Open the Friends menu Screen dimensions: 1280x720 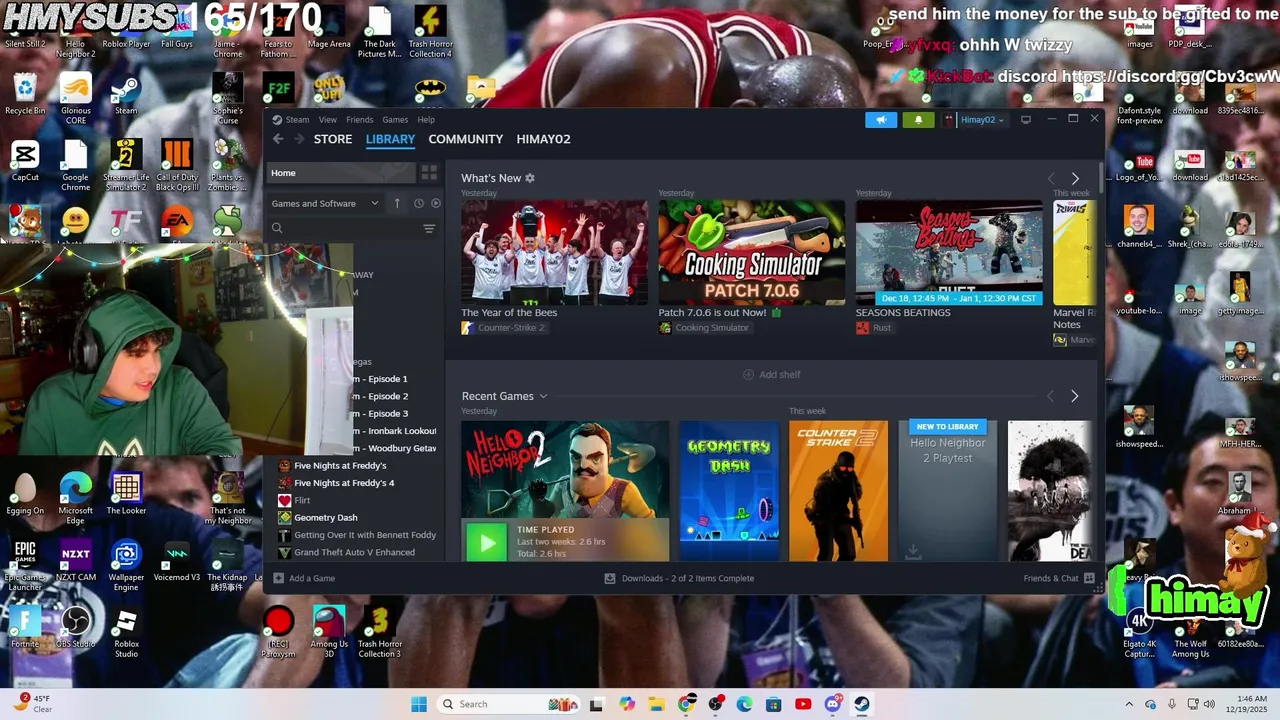click(359, 120)
